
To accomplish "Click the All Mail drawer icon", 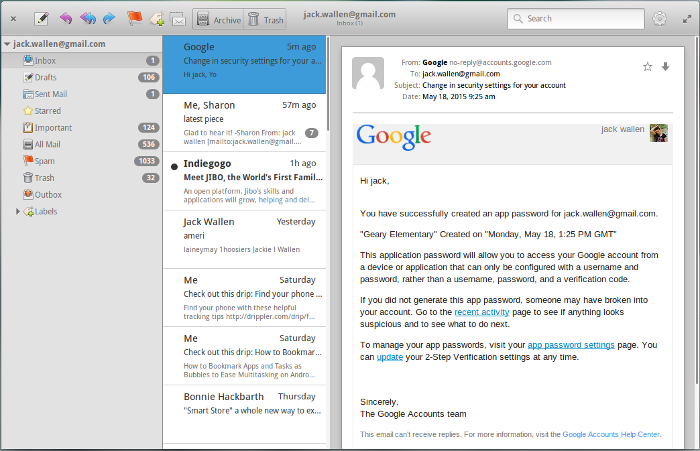I will click(x=28, y=144).
